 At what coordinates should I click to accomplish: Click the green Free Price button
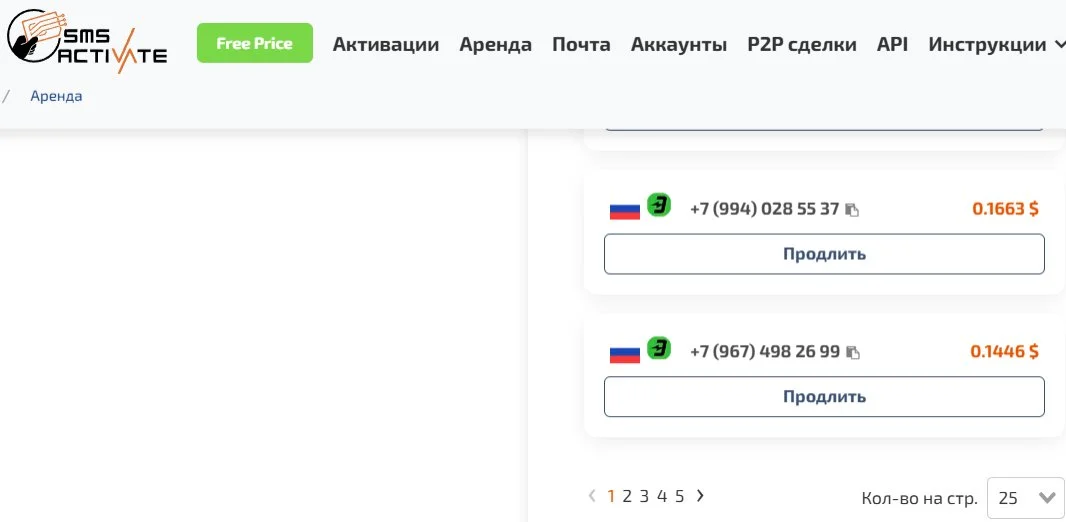point(255,44)
